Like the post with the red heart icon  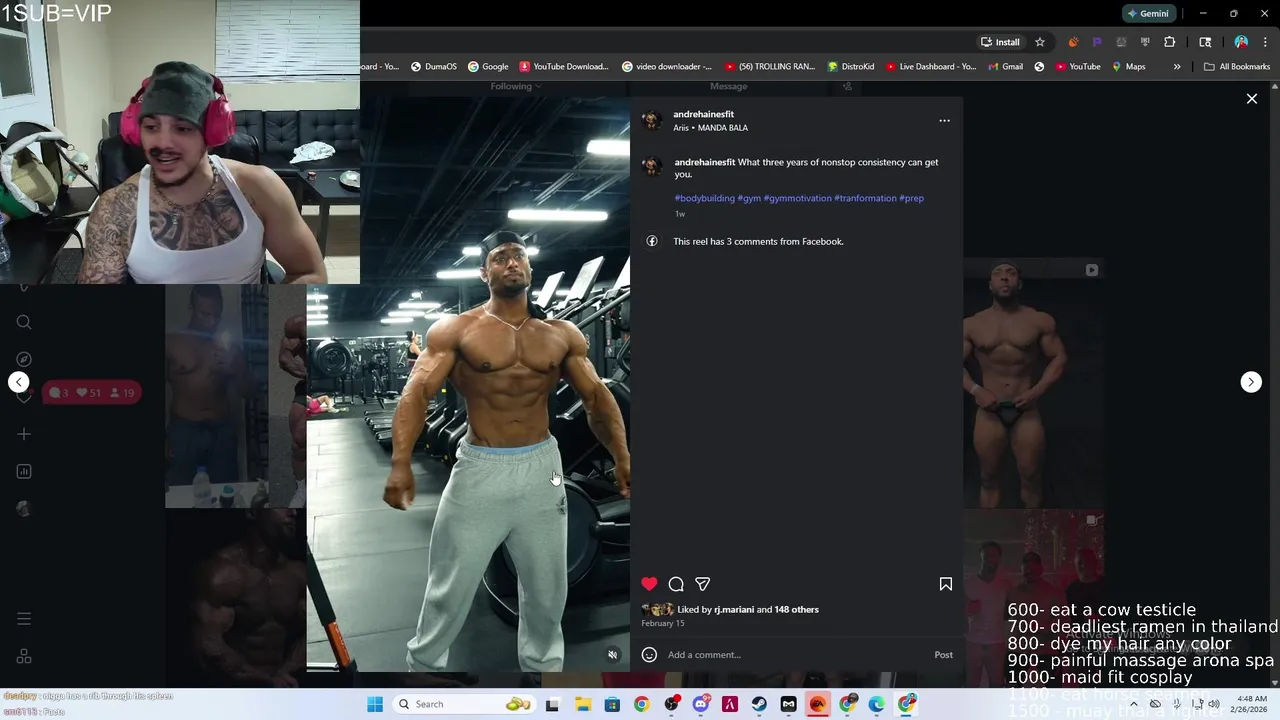point(649,584)
